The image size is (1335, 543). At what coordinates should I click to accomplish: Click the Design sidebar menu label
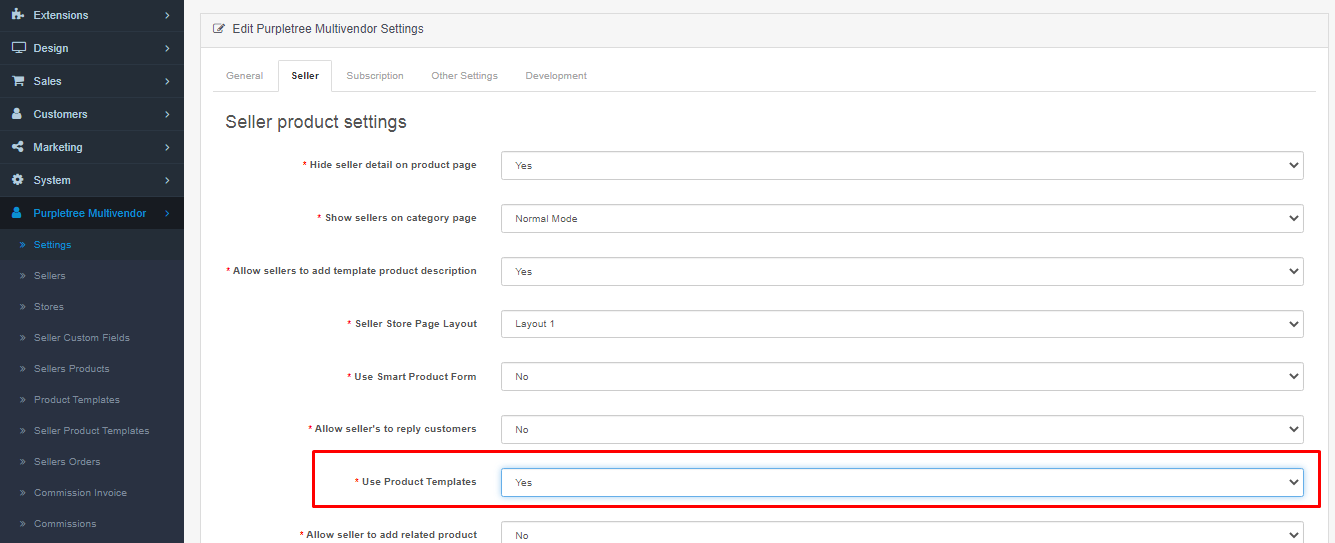pos(51,48)
